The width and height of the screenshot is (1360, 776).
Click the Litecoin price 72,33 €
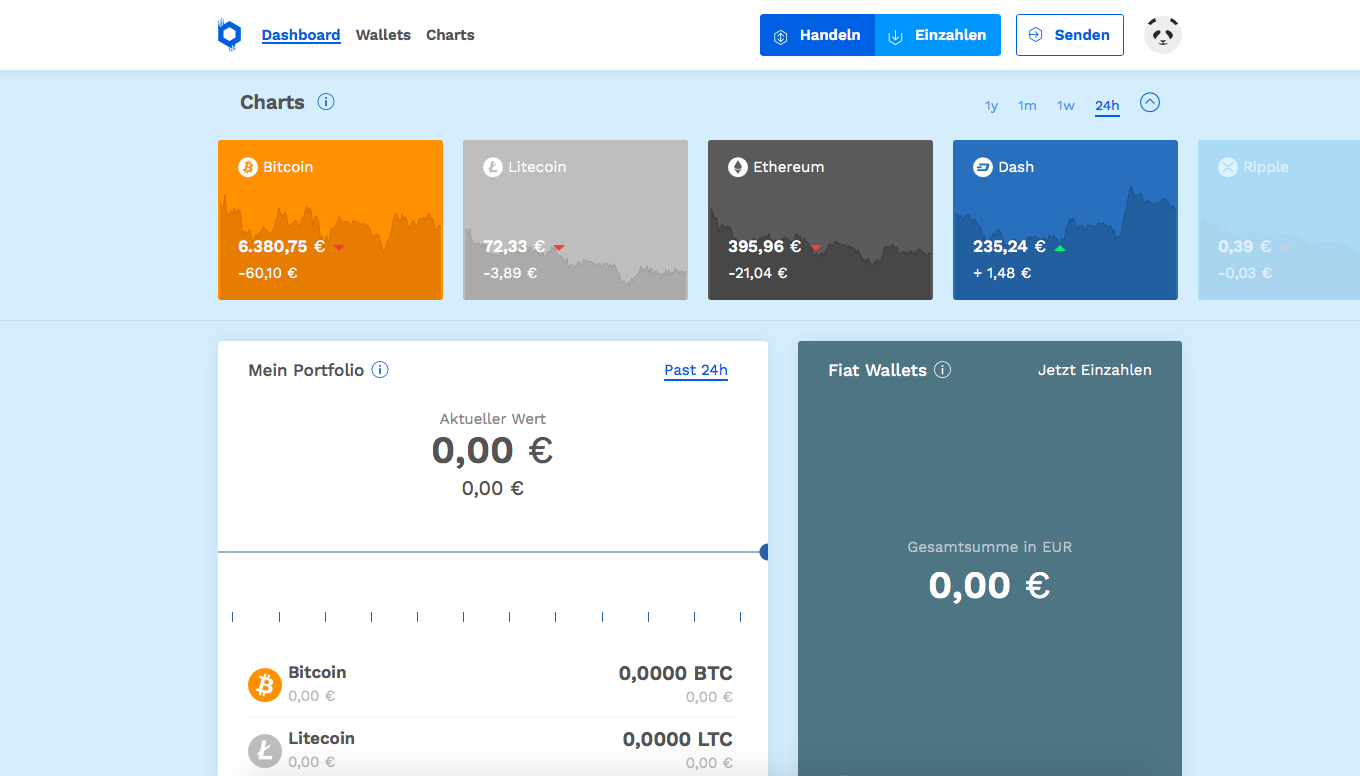515,246
